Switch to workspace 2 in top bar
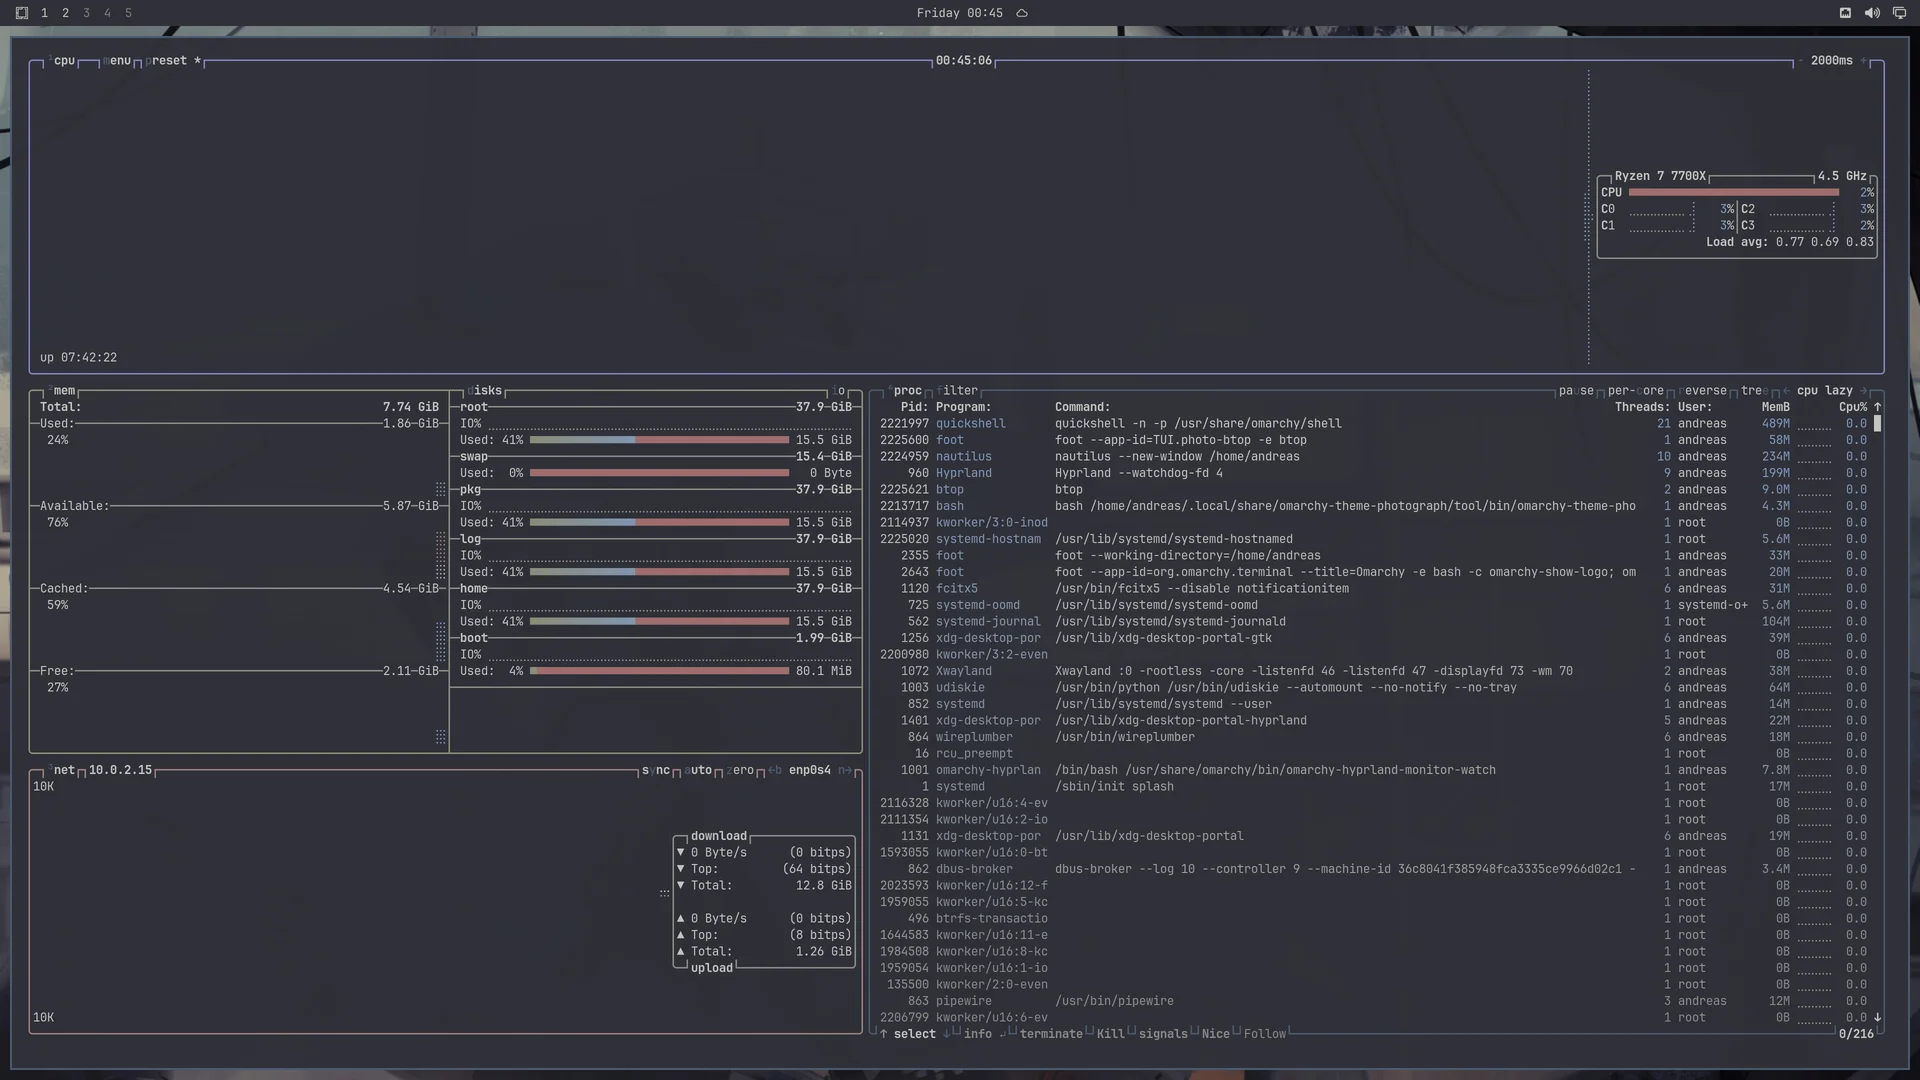 pyautogui.click(x=65, y=13)
